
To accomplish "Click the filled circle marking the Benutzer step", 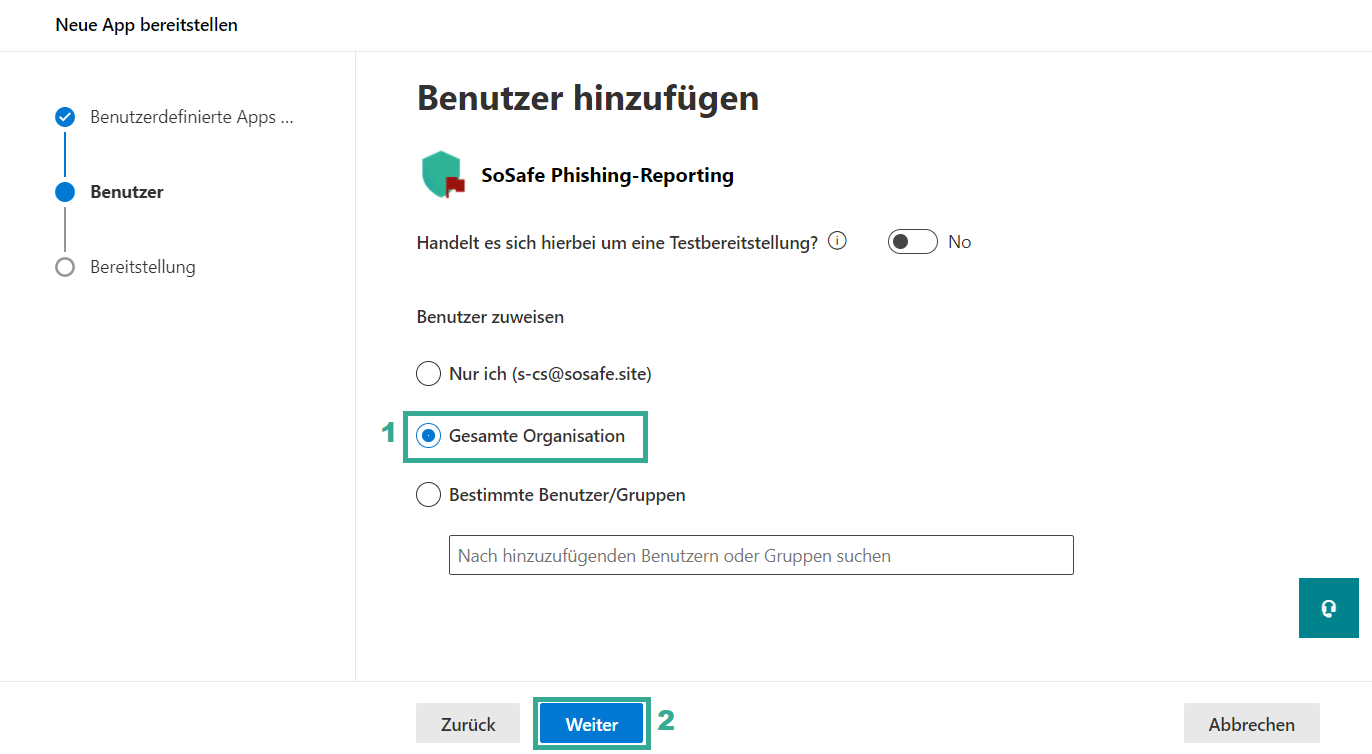I will [65, 192].
